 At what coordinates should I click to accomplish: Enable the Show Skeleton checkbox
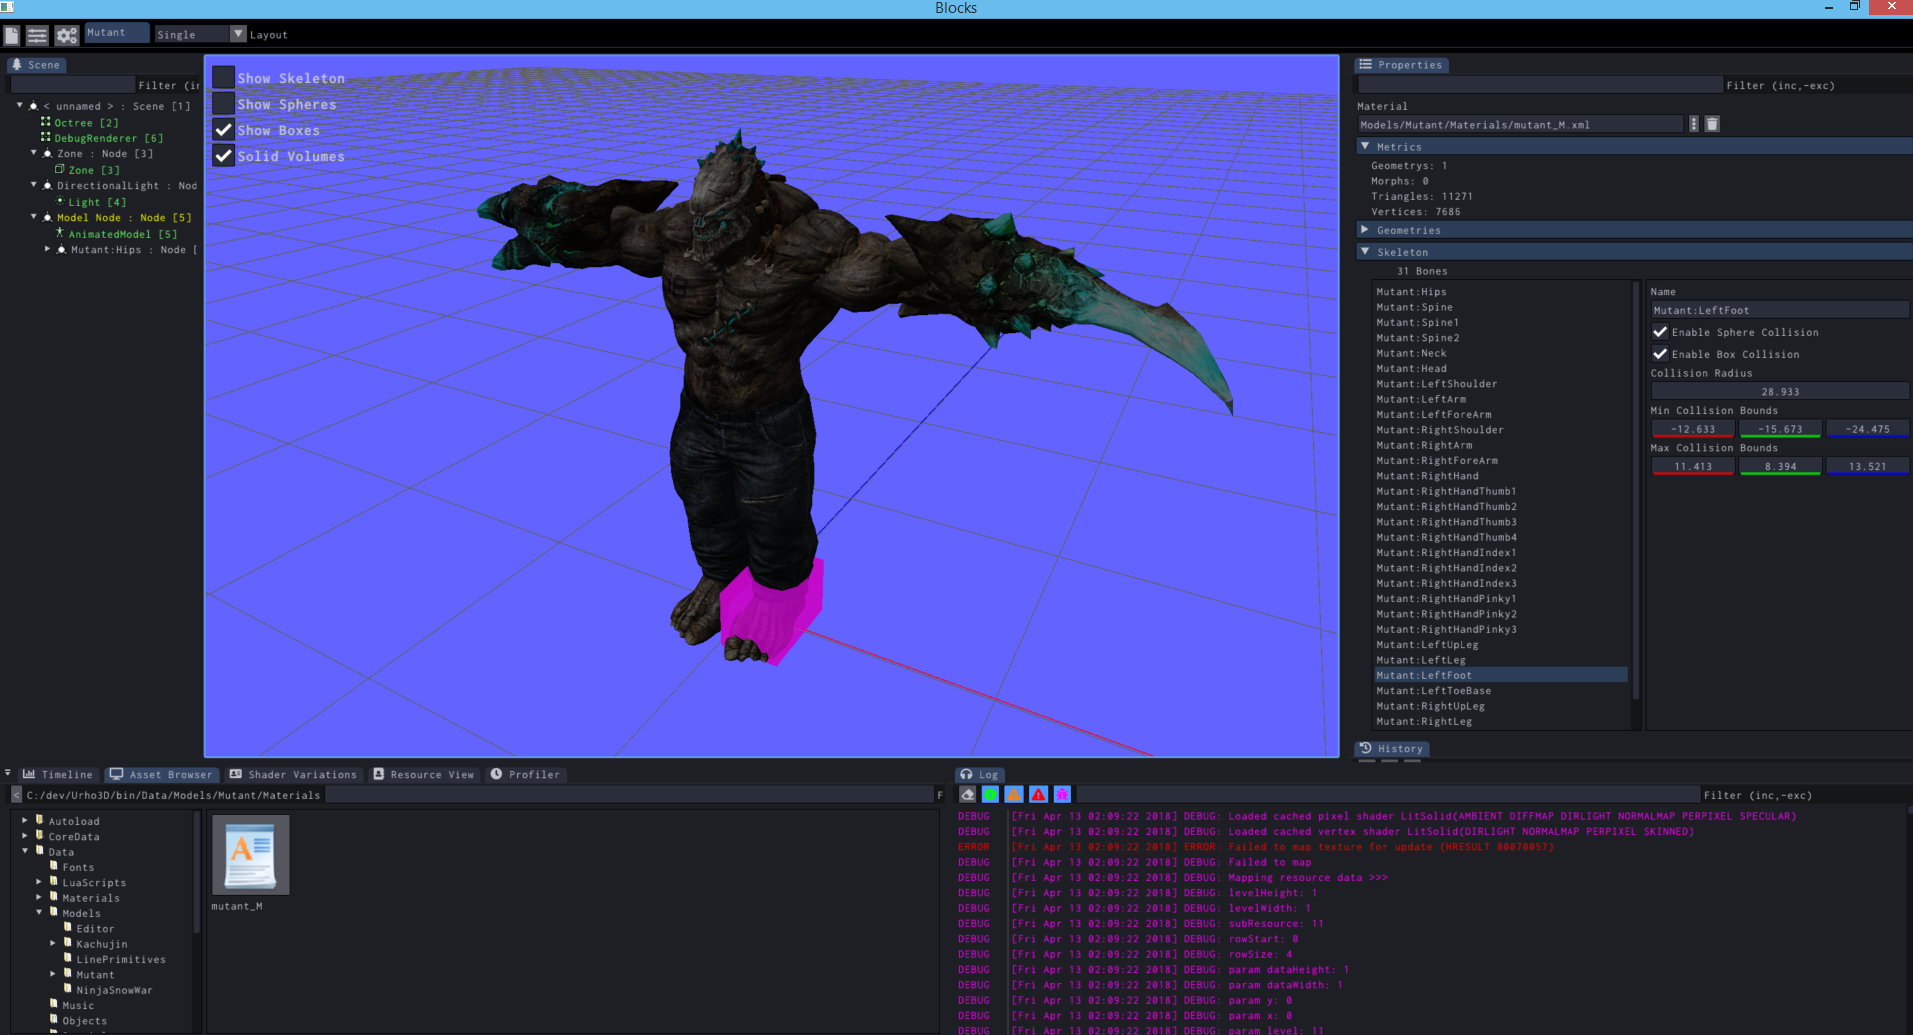(223, 78)
